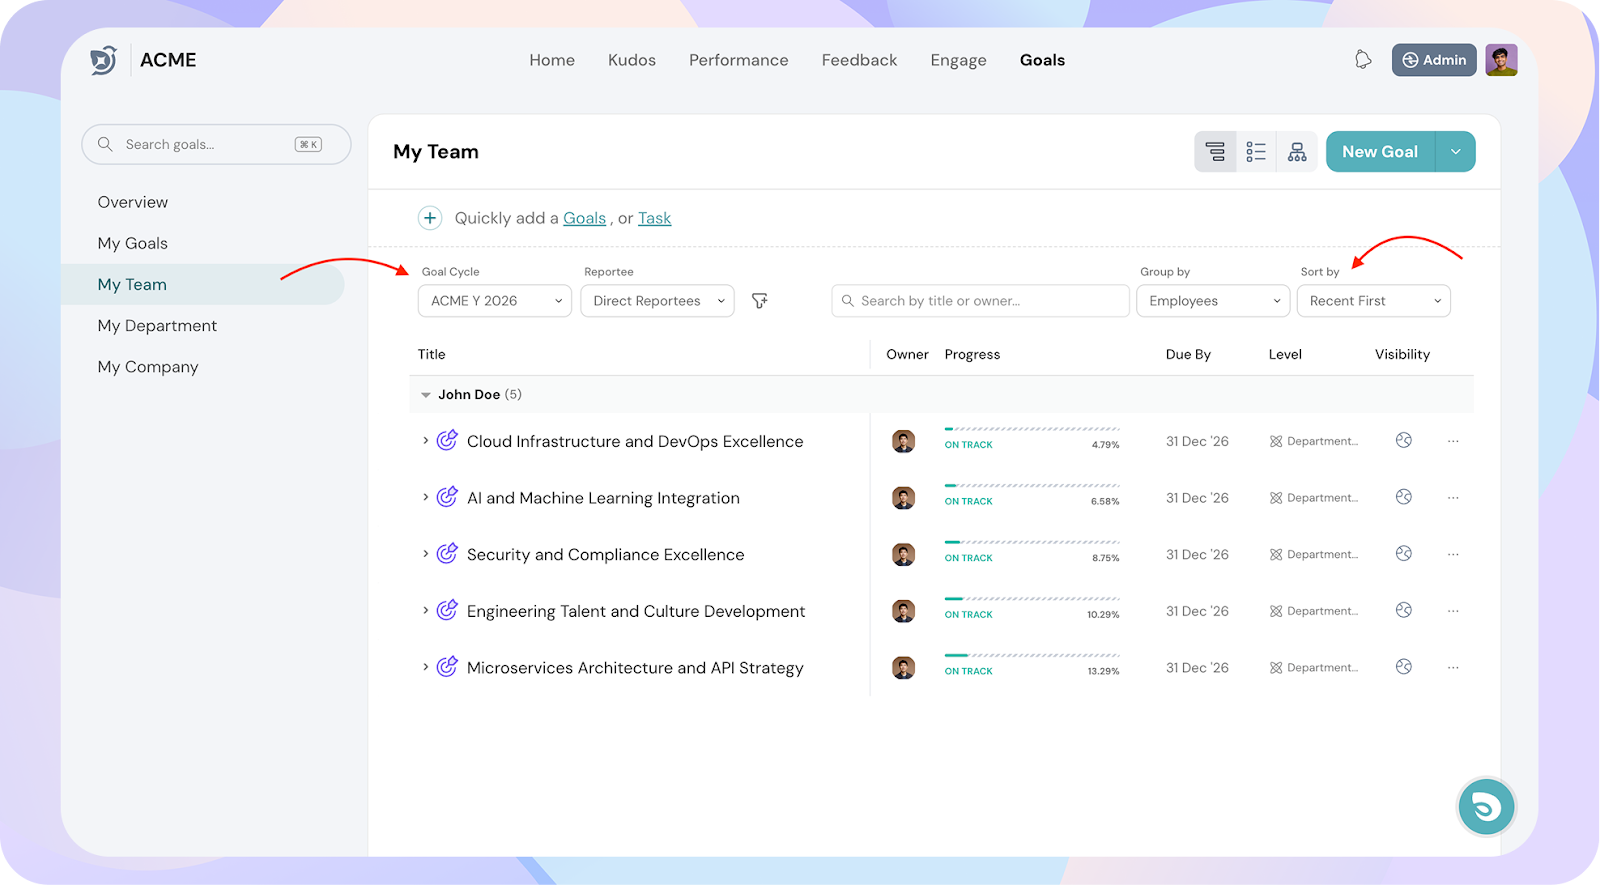Click the Goals quick add link
1600x885 pixels.
coord(585,218)
